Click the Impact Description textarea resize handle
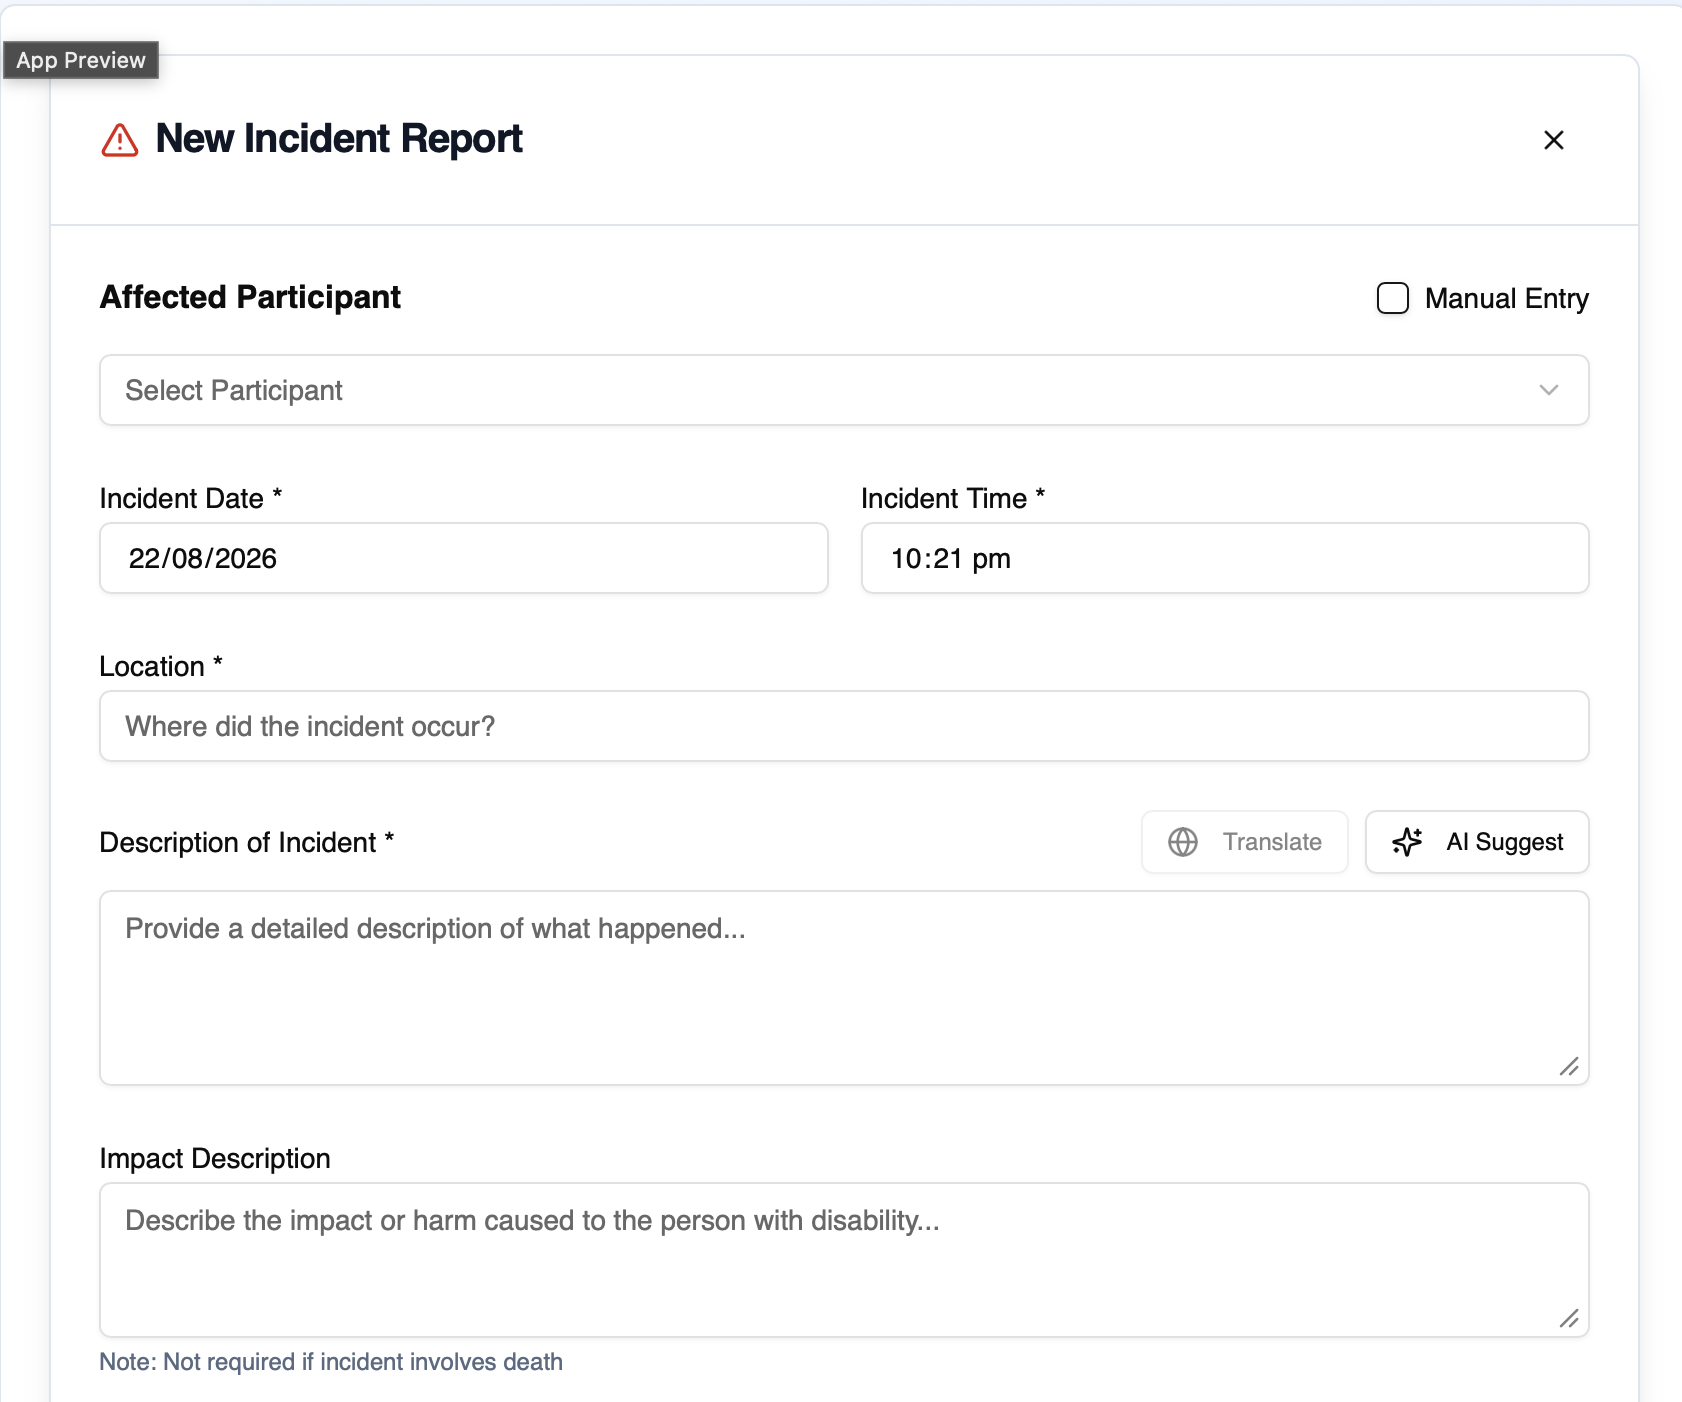 [x=1569, y=1319]
